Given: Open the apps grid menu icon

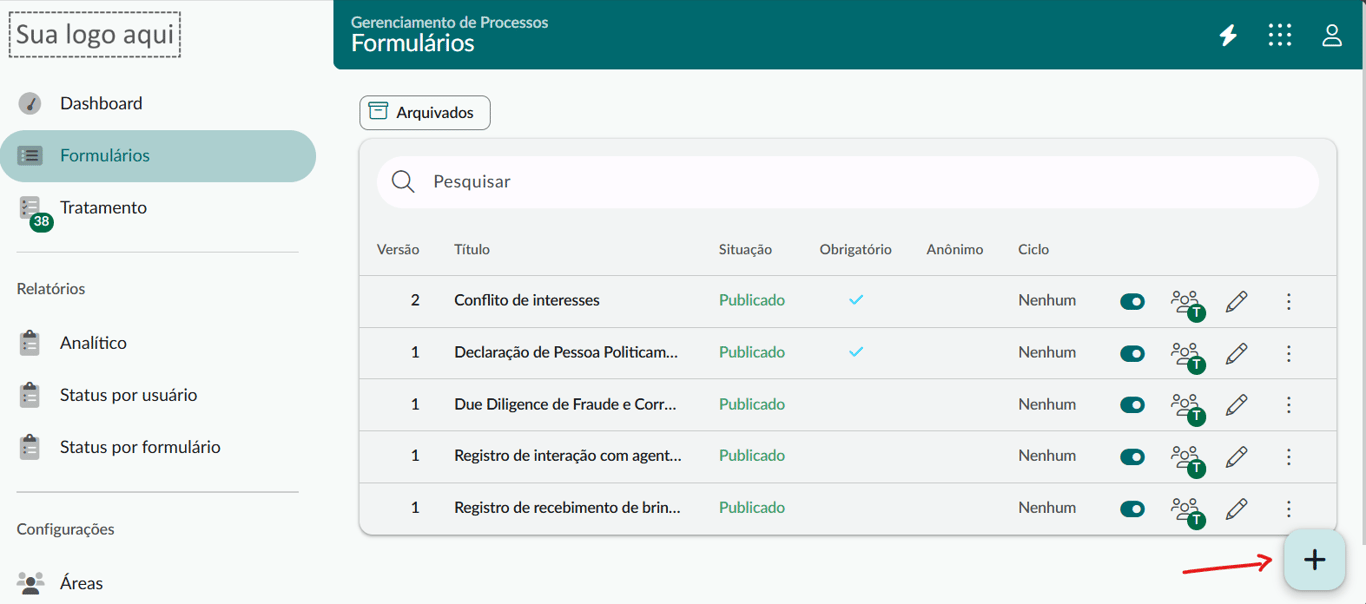Looking at the screenshot, I should pyautogui.click(x=1280, y=35).
